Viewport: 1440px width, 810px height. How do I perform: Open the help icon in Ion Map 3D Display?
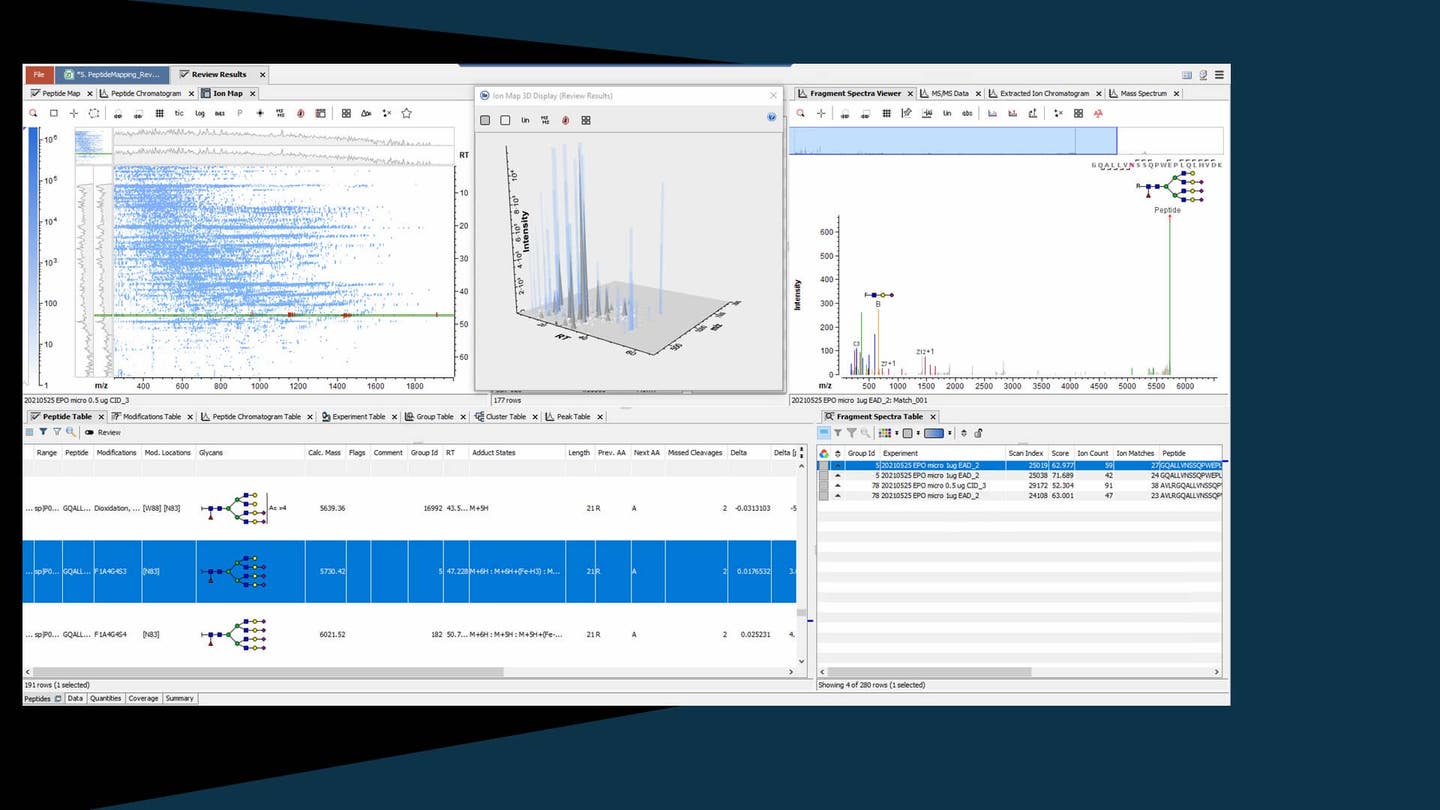(771, 117)
